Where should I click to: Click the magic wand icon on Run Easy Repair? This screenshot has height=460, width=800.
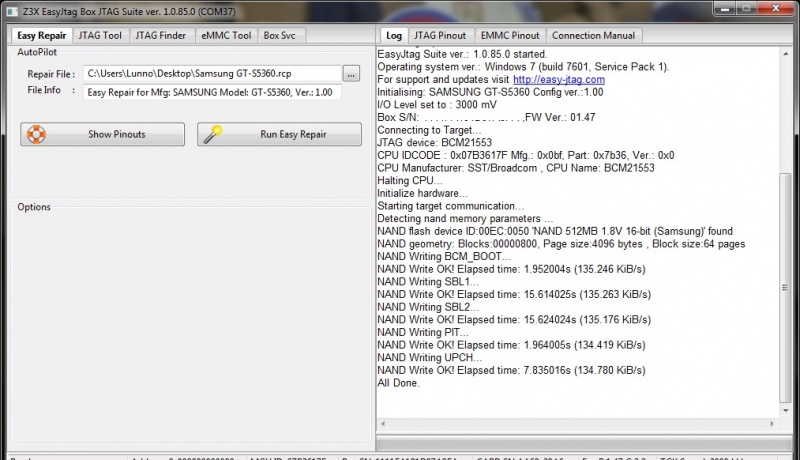point(213,134)
